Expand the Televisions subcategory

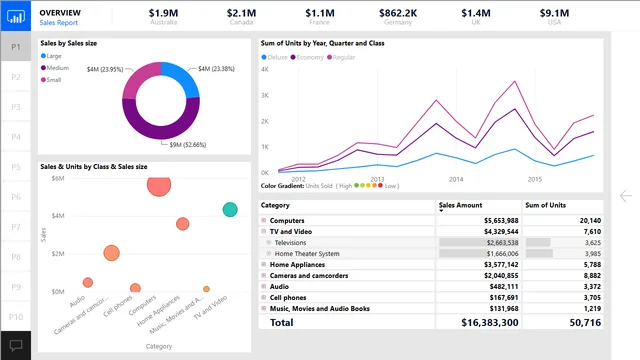pos(269,242)
